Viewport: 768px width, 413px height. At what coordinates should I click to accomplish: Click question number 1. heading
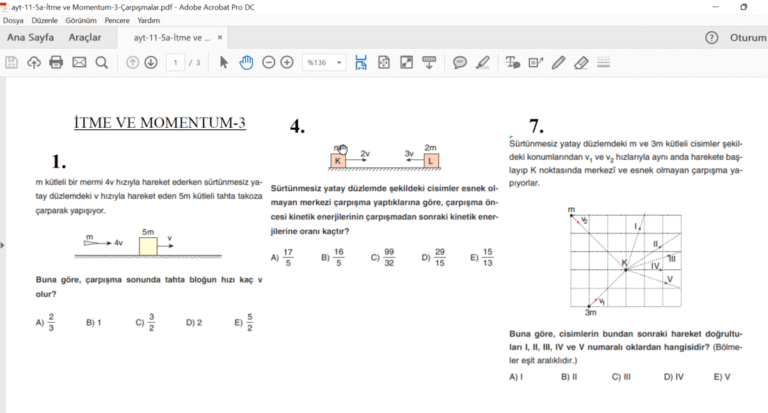[x=59, y=162]
